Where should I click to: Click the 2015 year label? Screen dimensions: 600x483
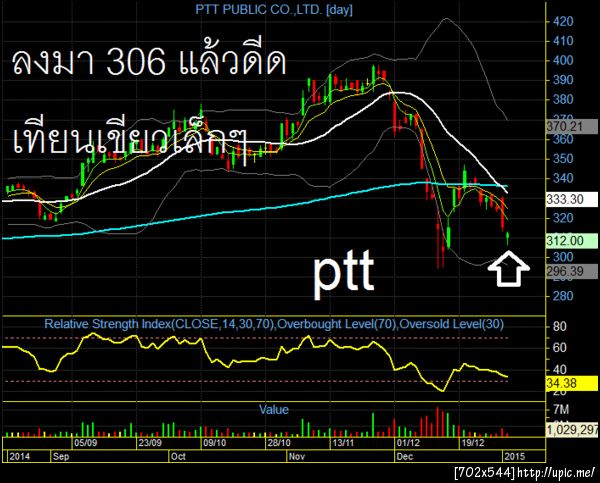click(515, 456)
